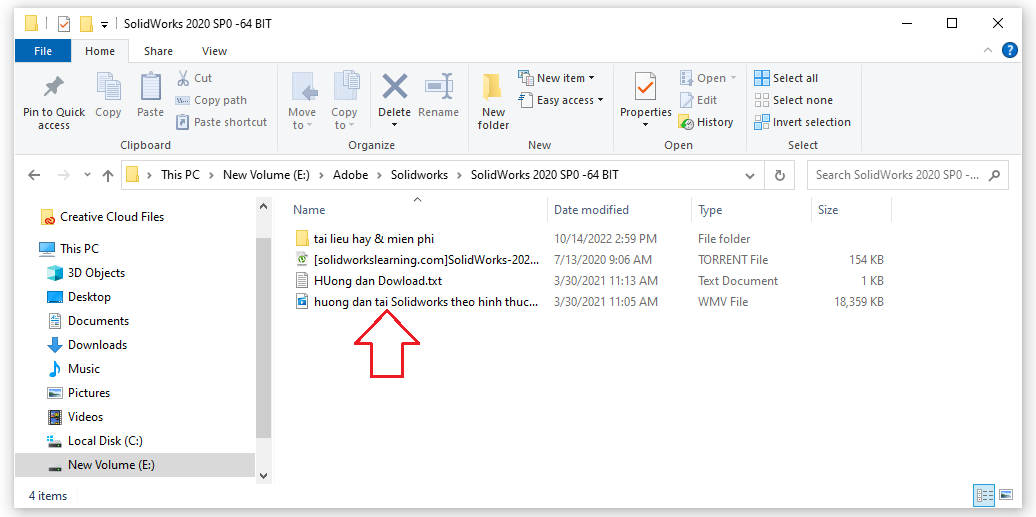Open the Share ribbon tab
This screenshot has height=517, width=1036.
pos(158,51)
